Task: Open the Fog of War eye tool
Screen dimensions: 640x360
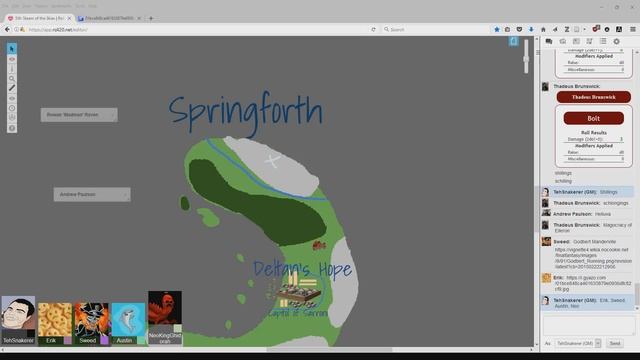Action: coord(12,98)
